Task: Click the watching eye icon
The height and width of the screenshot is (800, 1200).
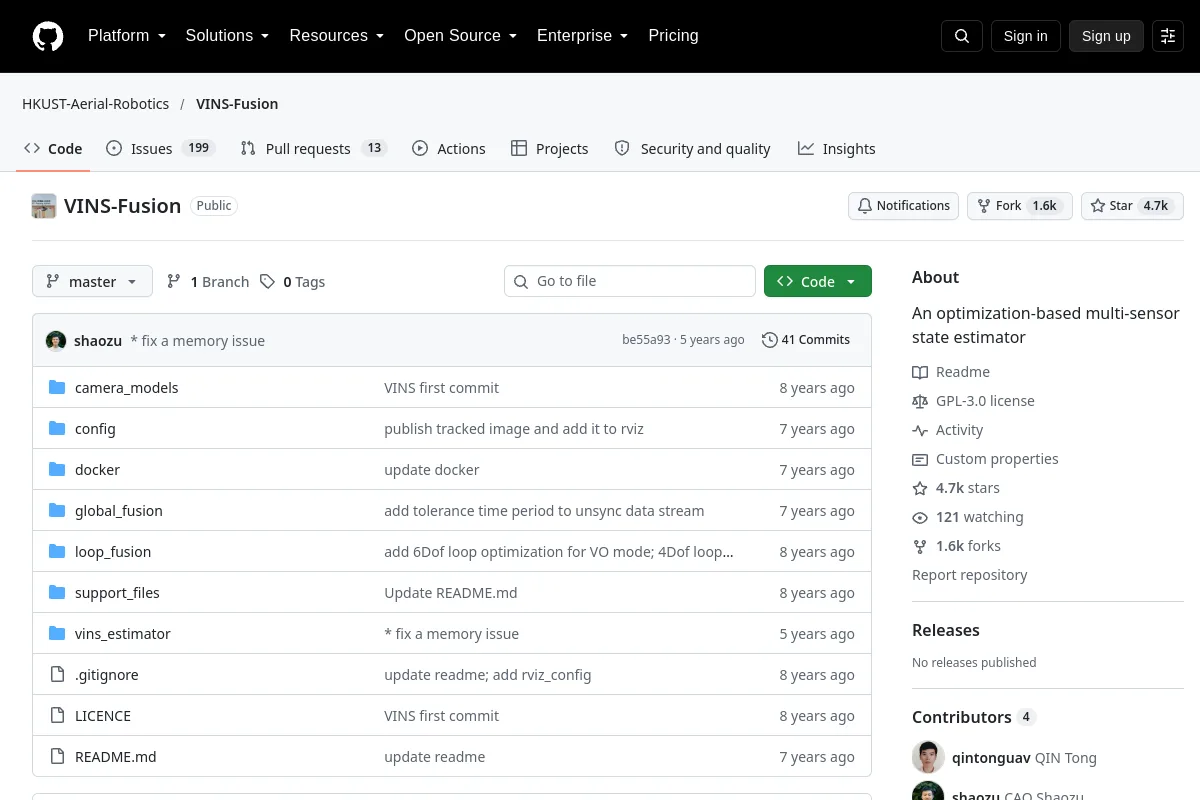Action: 920,517
